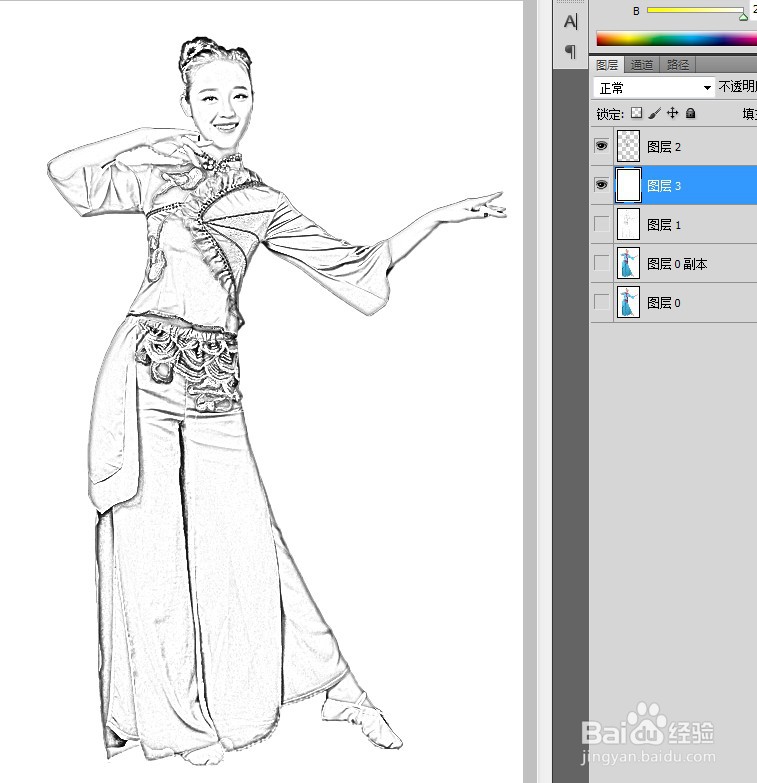
Task: Click the 图层 3 white thumbnail
Action: tap(628, 185)
